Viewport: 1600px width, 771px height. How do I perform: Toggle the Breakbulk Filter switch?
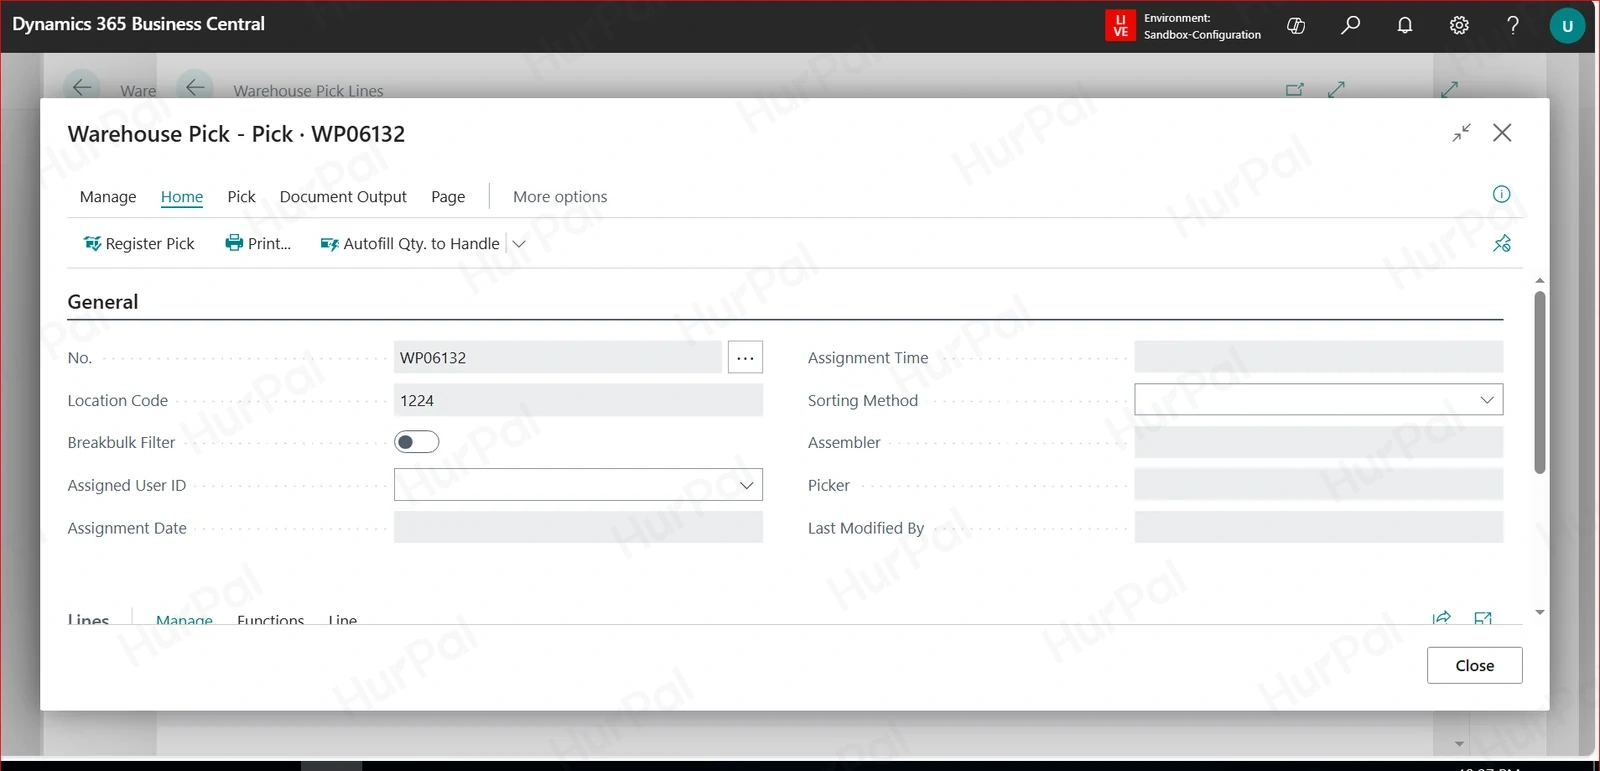[417, 442]
